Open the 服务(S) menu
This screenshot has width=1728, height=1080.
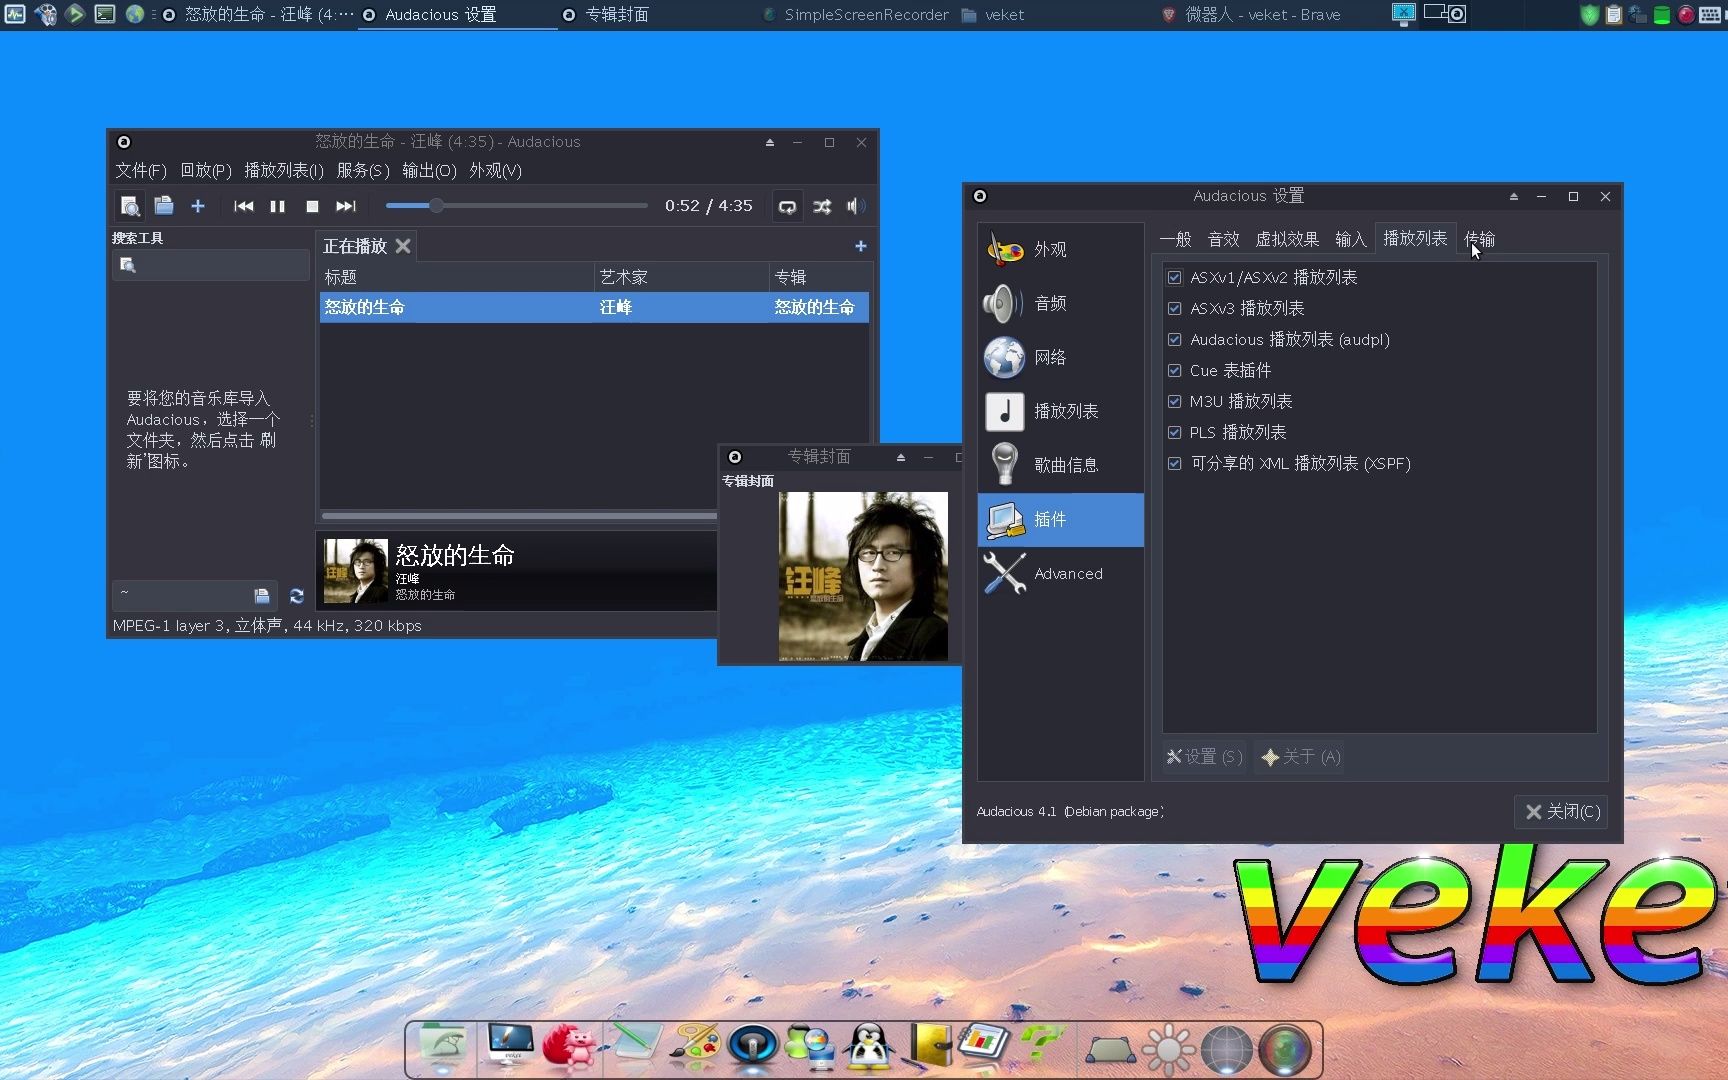(363, 170)
